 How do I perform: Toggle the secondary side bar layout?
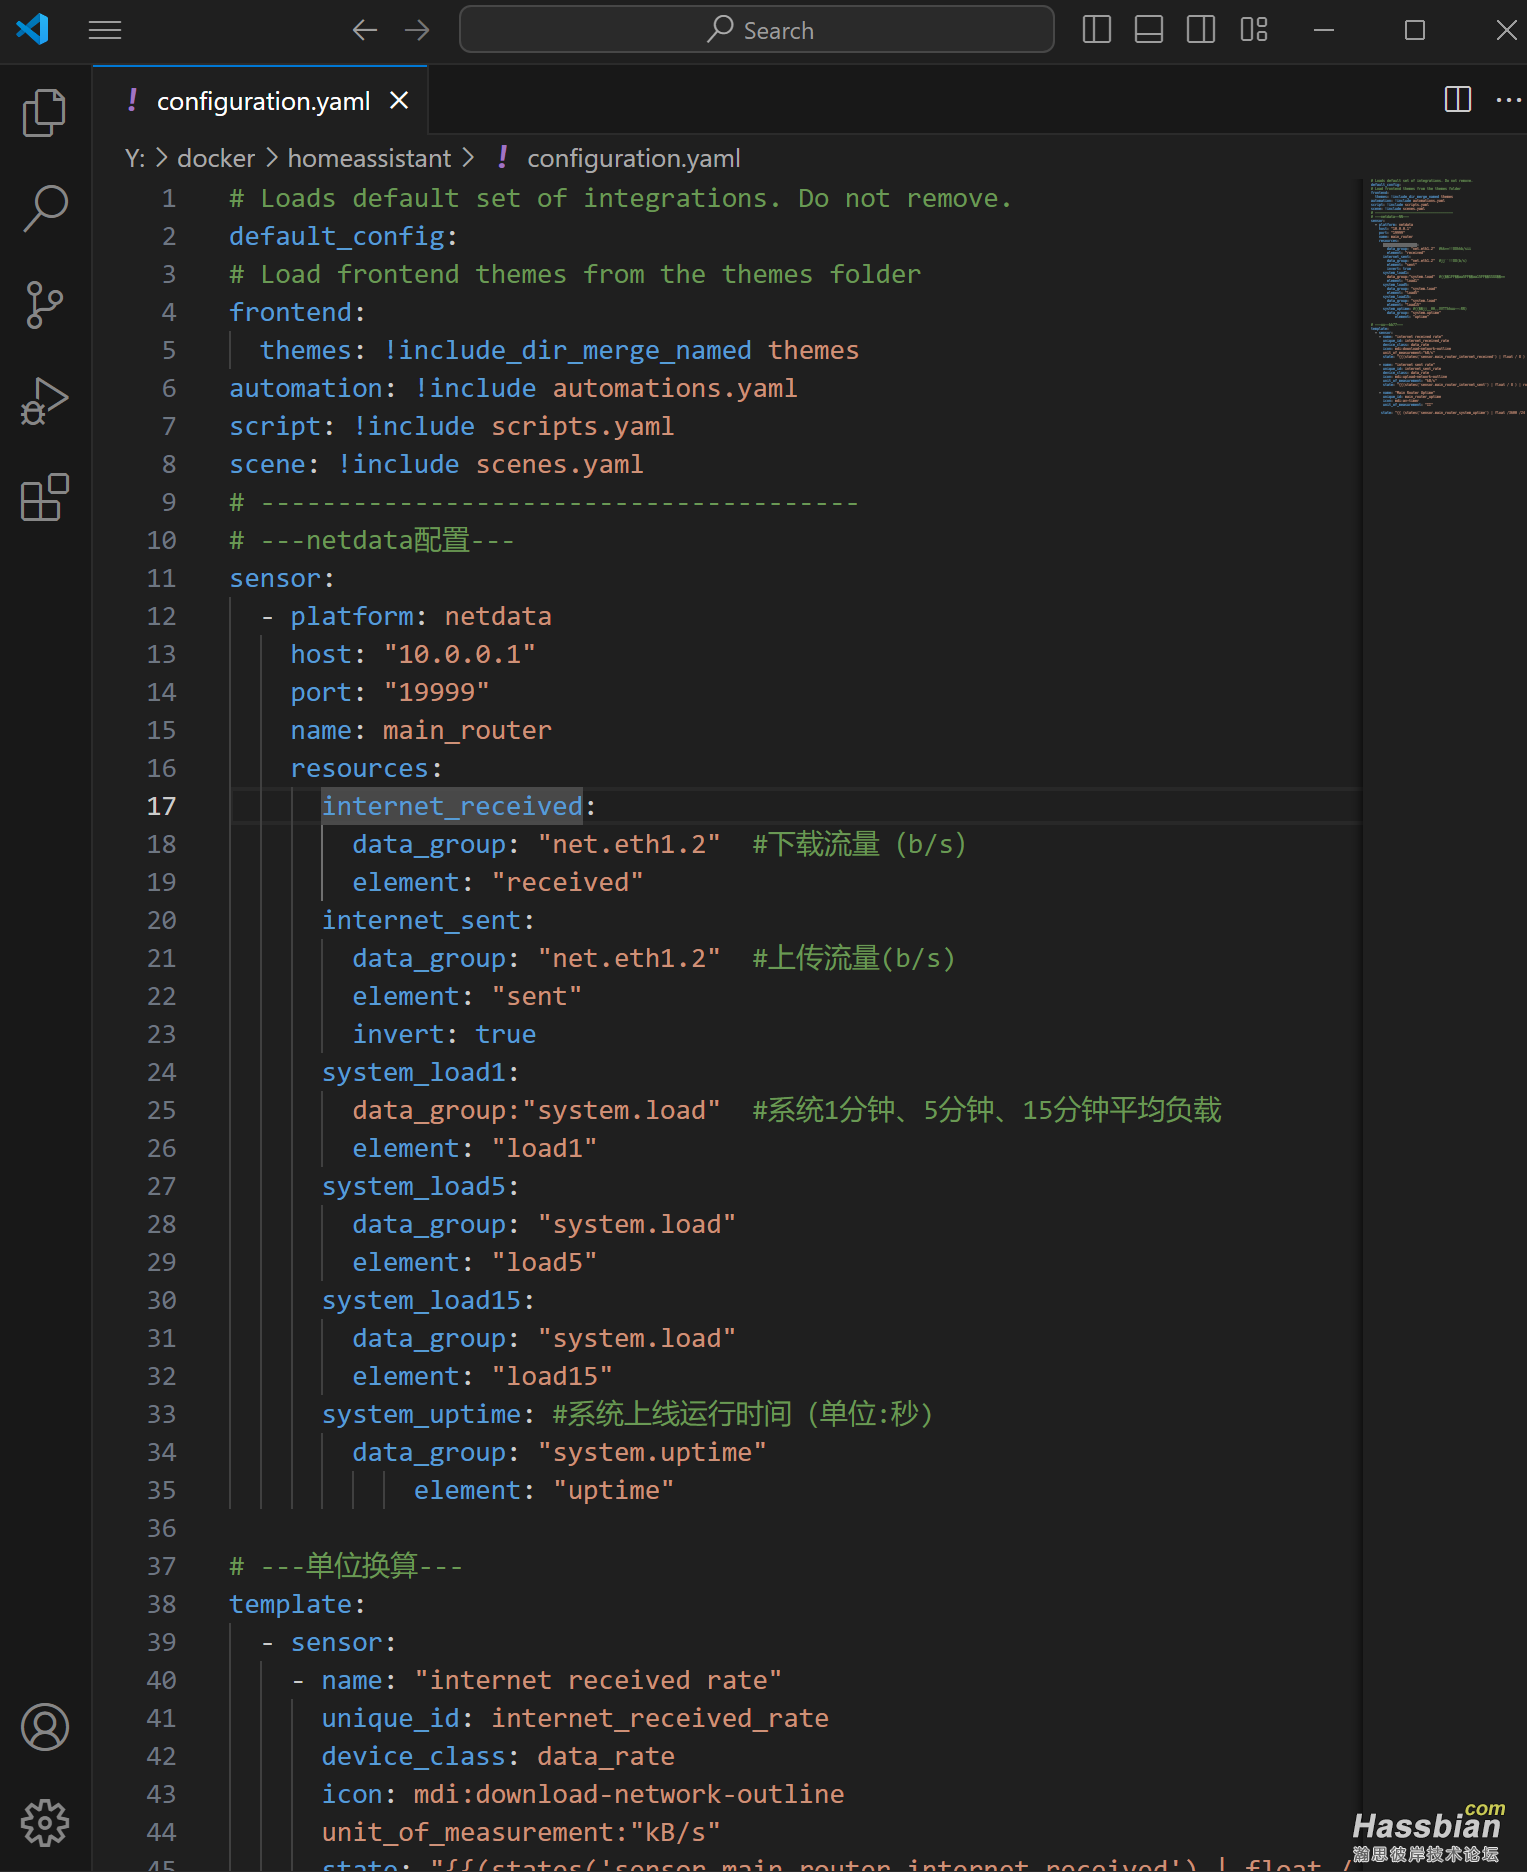click(1201, 30)
